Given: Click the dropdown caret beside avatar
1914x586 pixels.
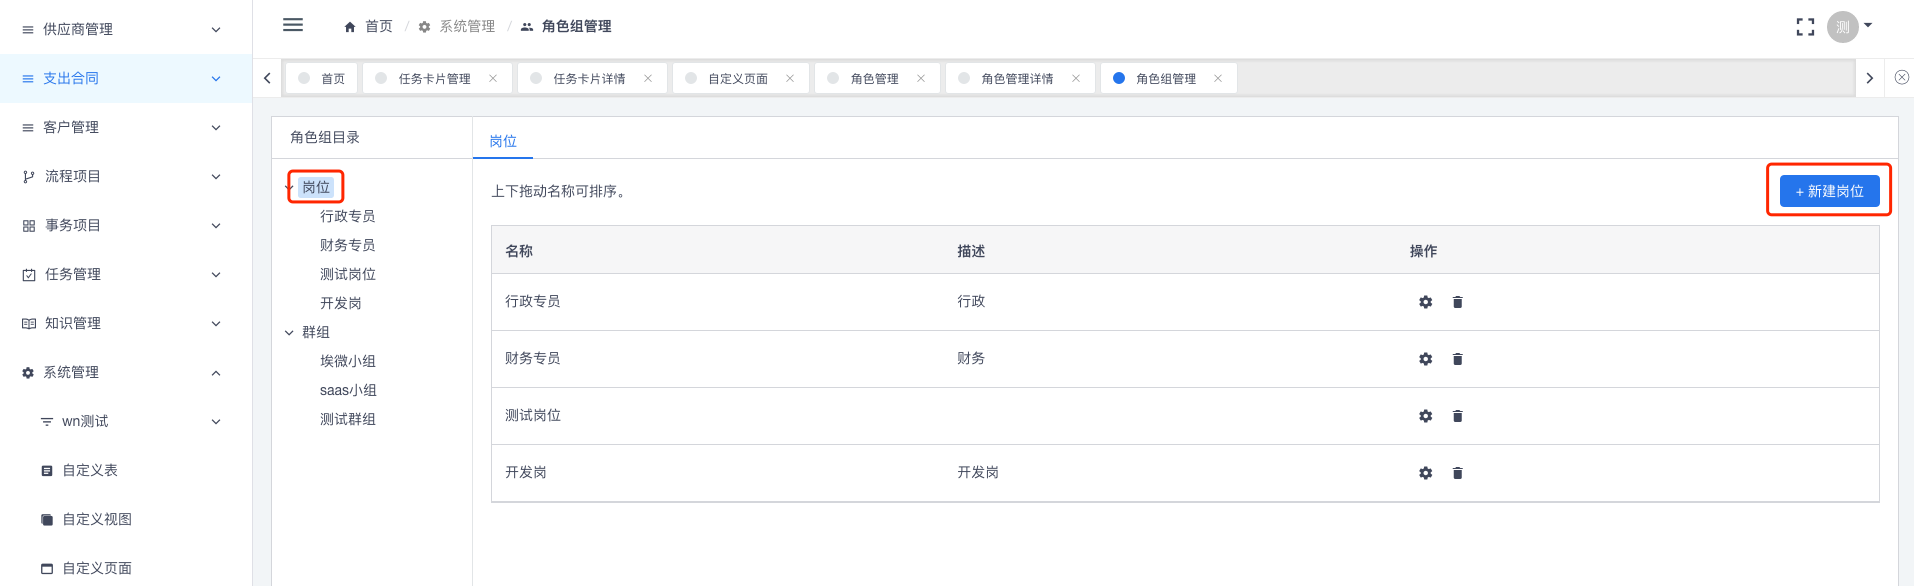Looking at the screenshot, I should point(1868,25).
